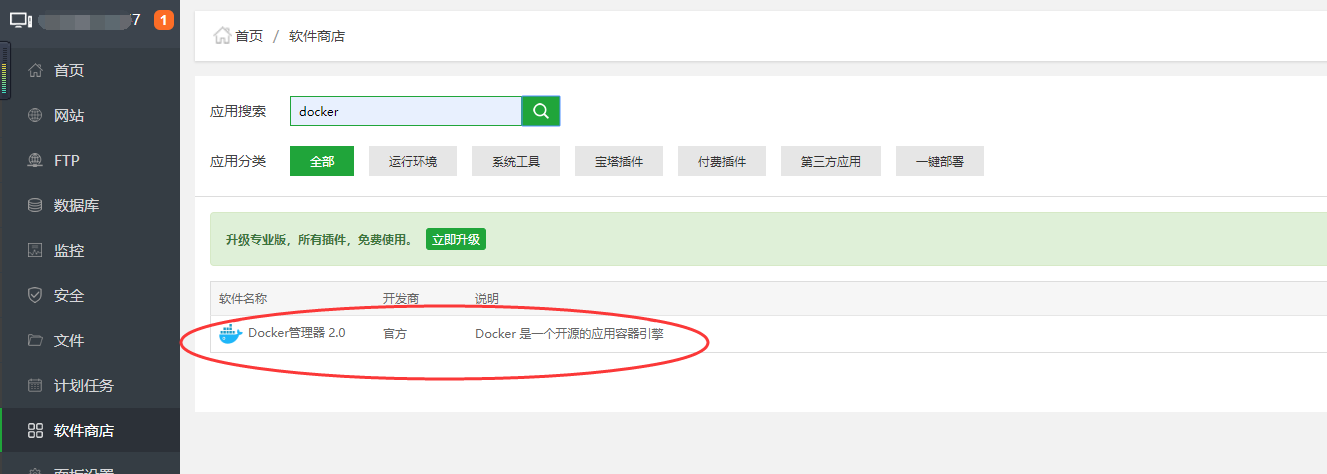This screenshot has height=474, width=1327.
Task: Click the database icon beside 数据库
Action: (x=35, y=205)
